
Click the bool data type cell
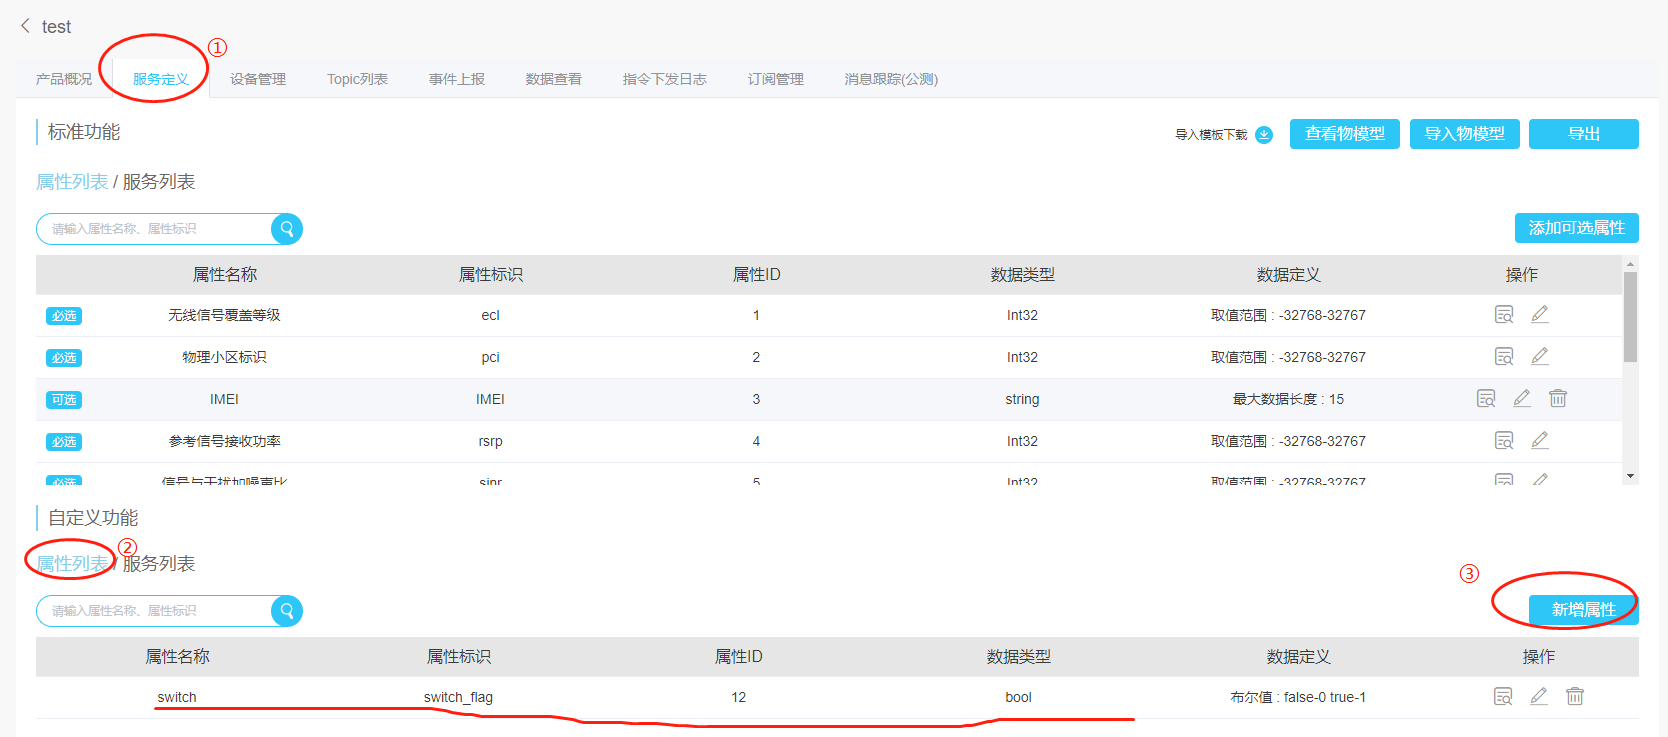[x=1018, y=697]
